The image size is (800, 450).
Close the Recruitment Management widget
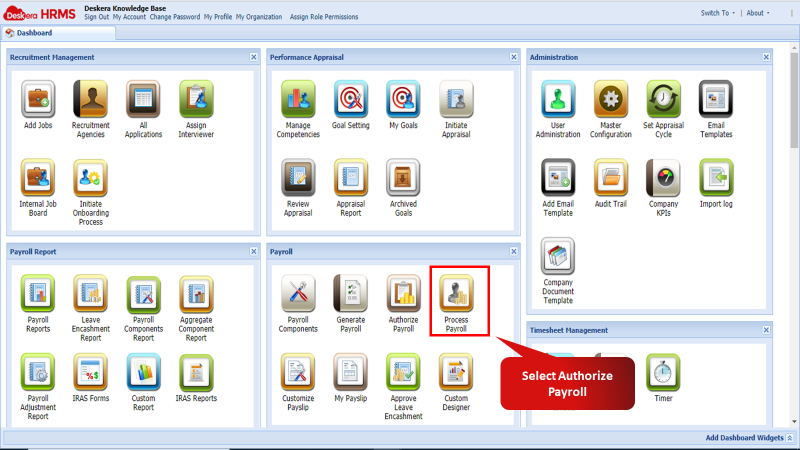tap(254, 57)
